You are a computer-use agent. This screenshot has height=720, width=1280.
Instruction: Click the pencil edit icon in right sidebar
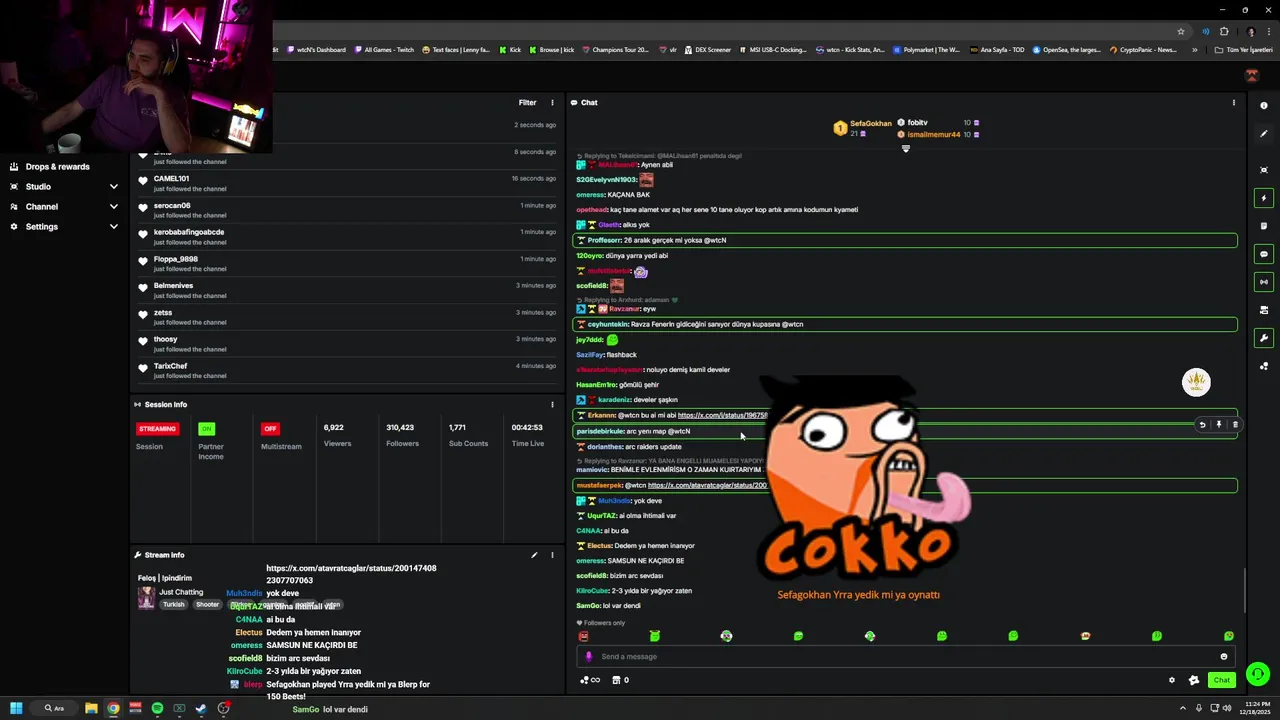[1264, 133]
